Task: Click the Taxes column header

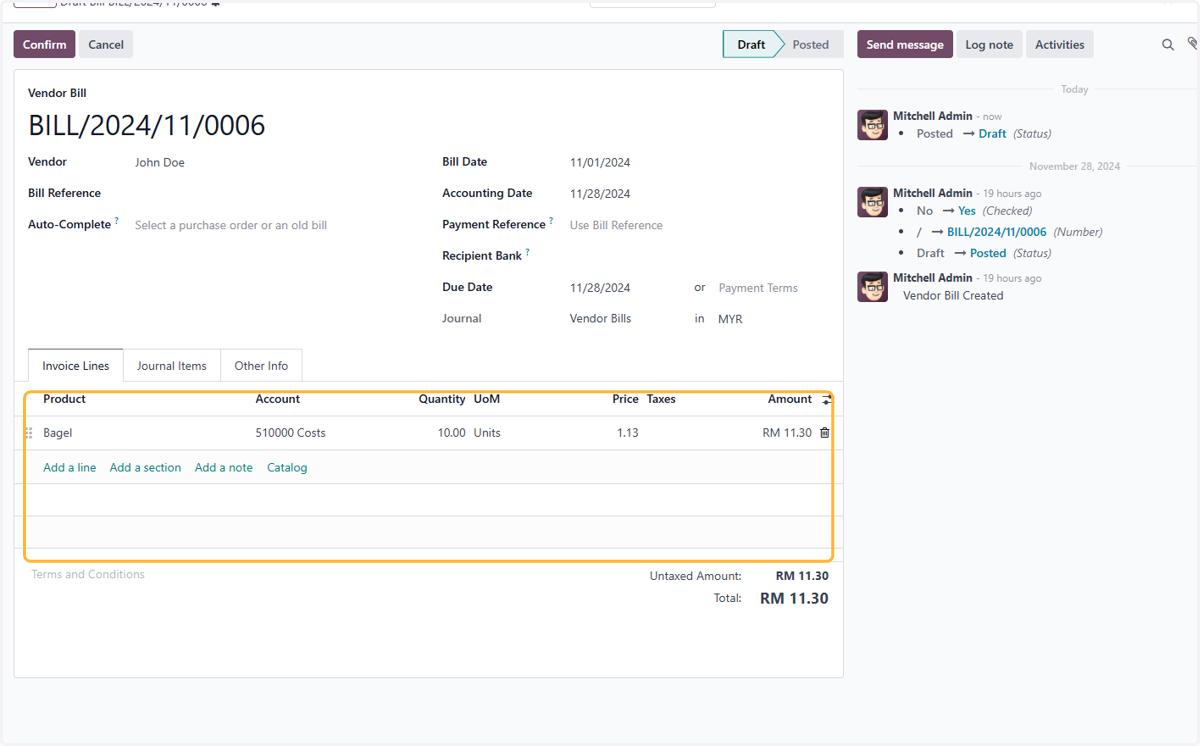Action: 661,399
